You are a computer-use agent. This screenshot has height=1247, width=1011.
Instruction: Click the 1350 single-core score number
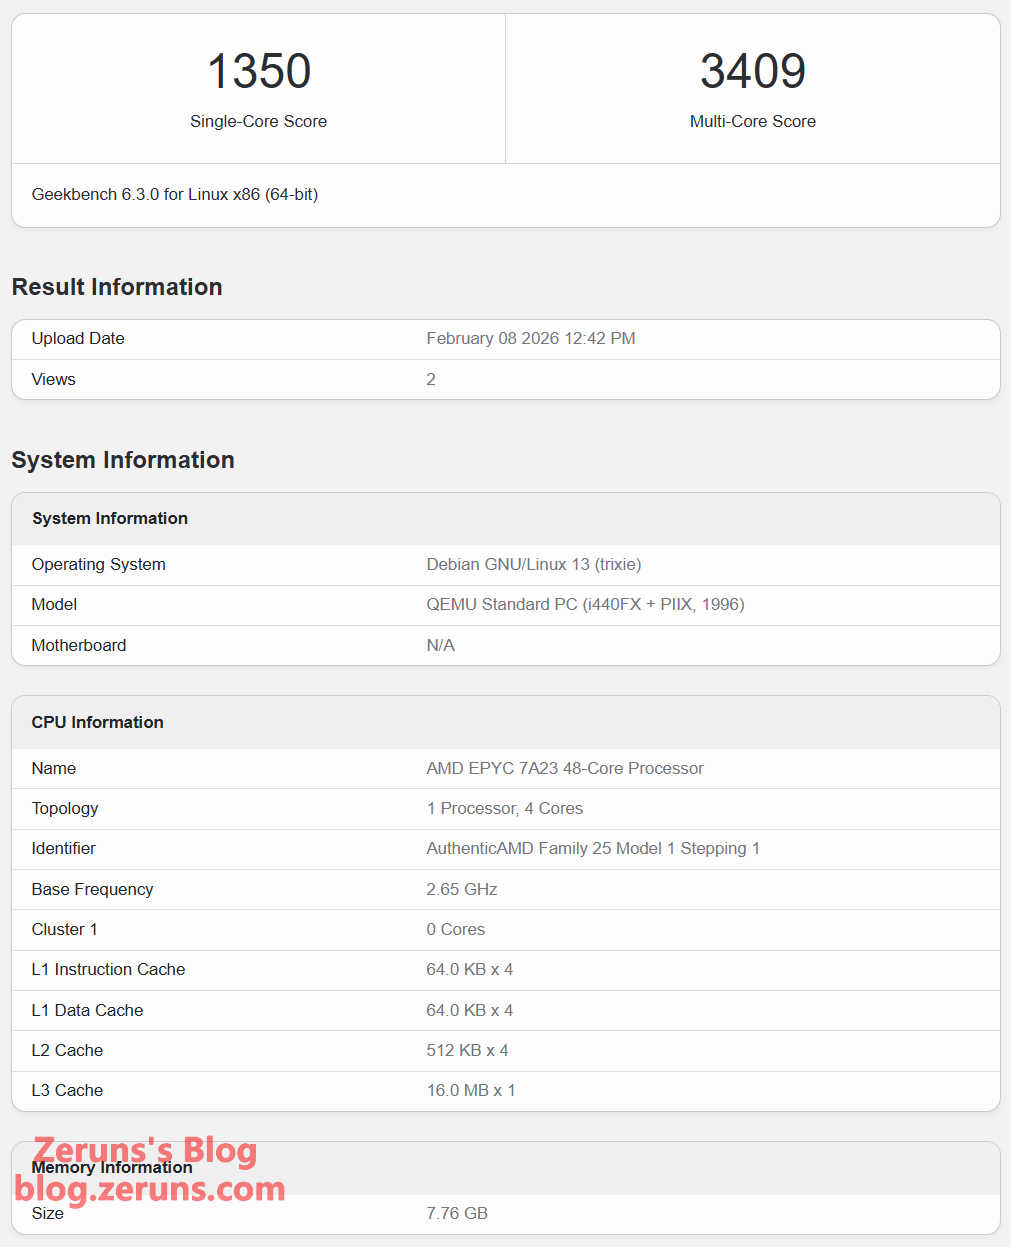[258, 71]
